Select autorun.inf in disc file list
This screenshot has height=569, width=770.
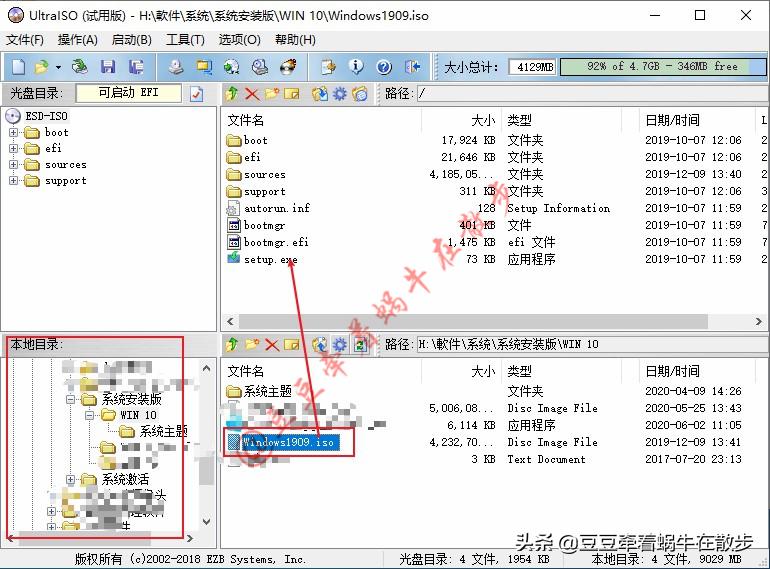pyautogui.click(x=277, y=208)
